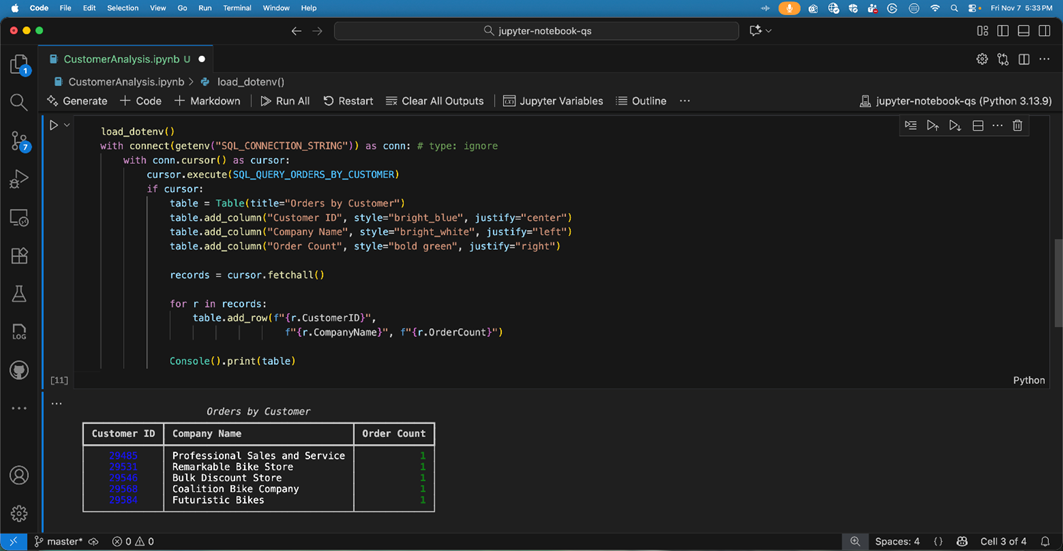Select kernel jupyter-notebook-qs (Python 3.13.9)
The height and width of the screenshot is (551, 1063).
click(955, 101)
